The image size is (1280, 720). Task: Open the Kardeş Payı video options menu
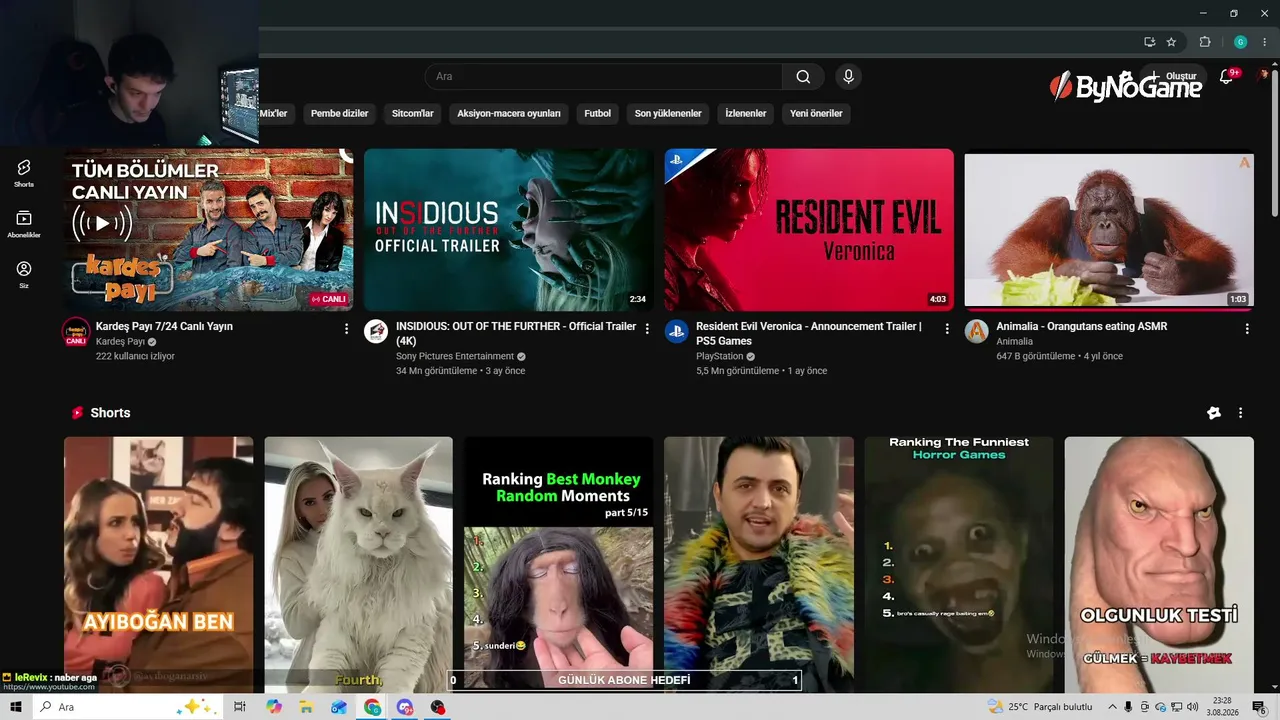(347, 328)
